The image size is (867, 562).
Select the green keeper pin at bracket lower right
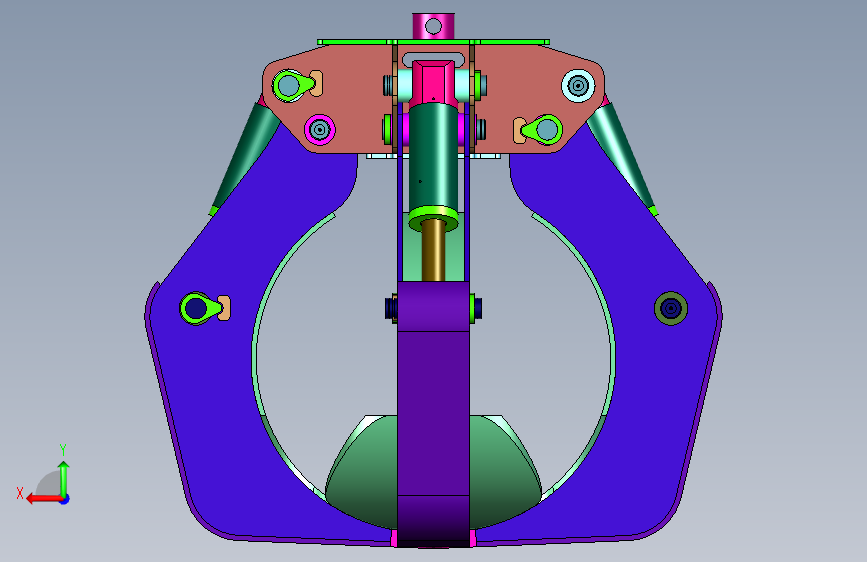(x=542, y=130)
